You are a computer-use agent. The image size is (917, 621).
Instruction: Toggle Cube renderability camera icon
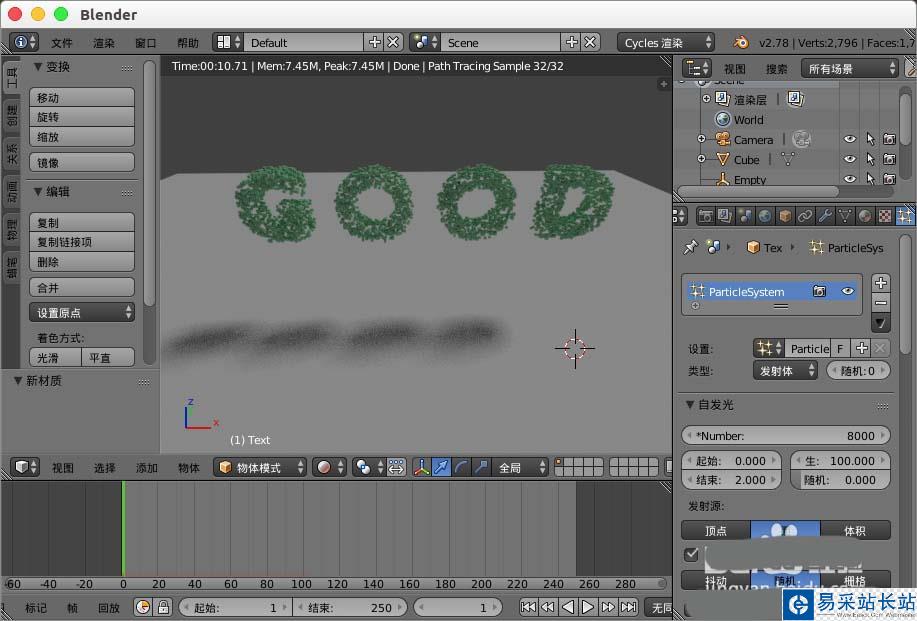pyautogui.click(x=890, y=159)
